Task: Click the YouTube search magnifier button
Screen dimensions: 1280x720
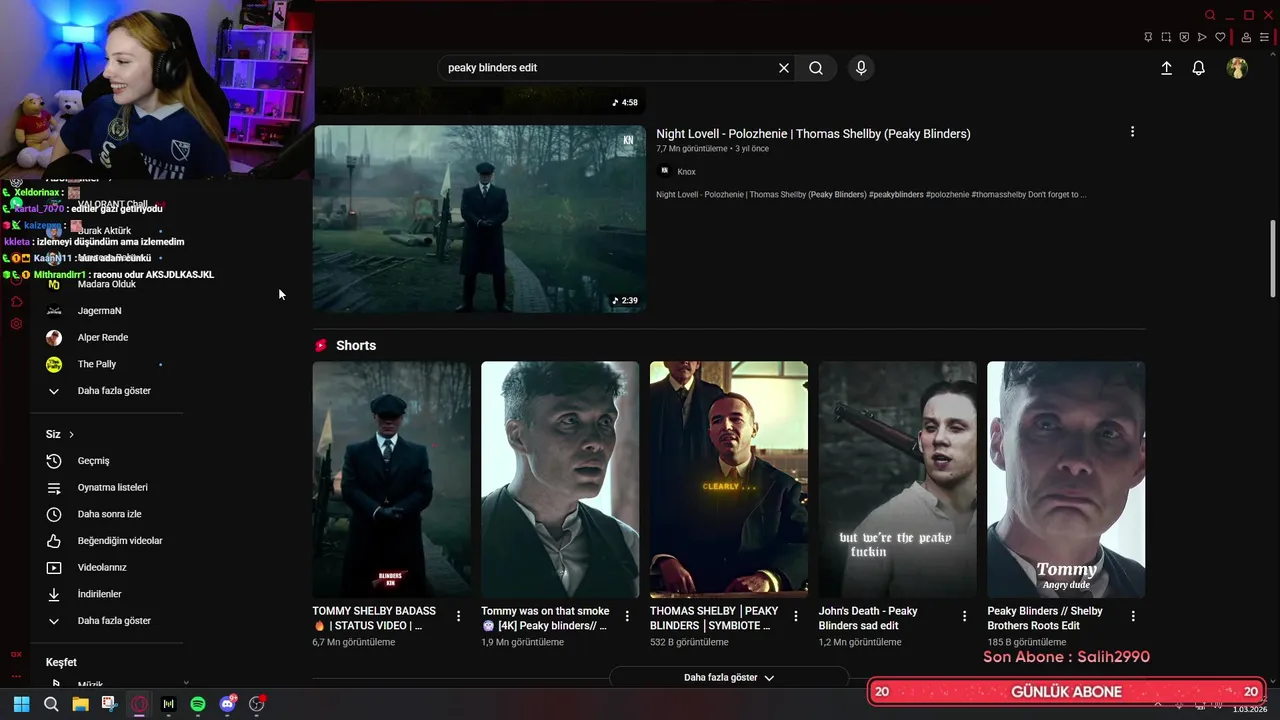Action: tap(816, 68)
